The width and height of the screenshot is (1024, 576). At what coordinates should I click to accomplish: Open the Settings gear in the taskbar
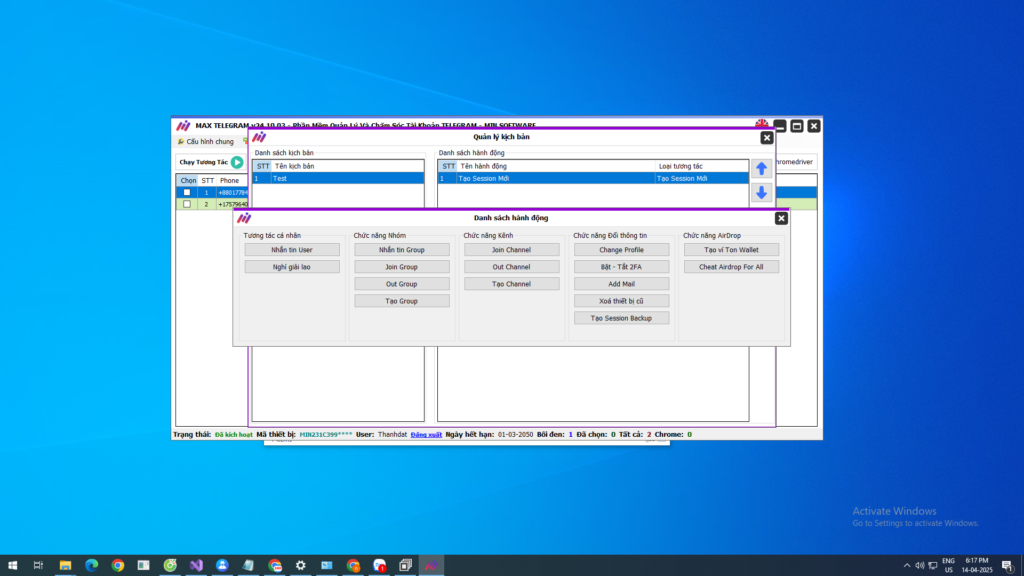pos(301,565)
